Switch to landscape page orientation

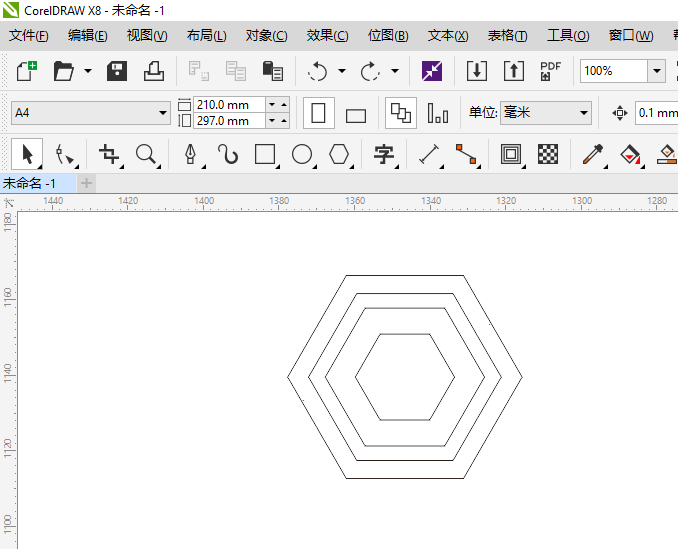coord(356,114)
